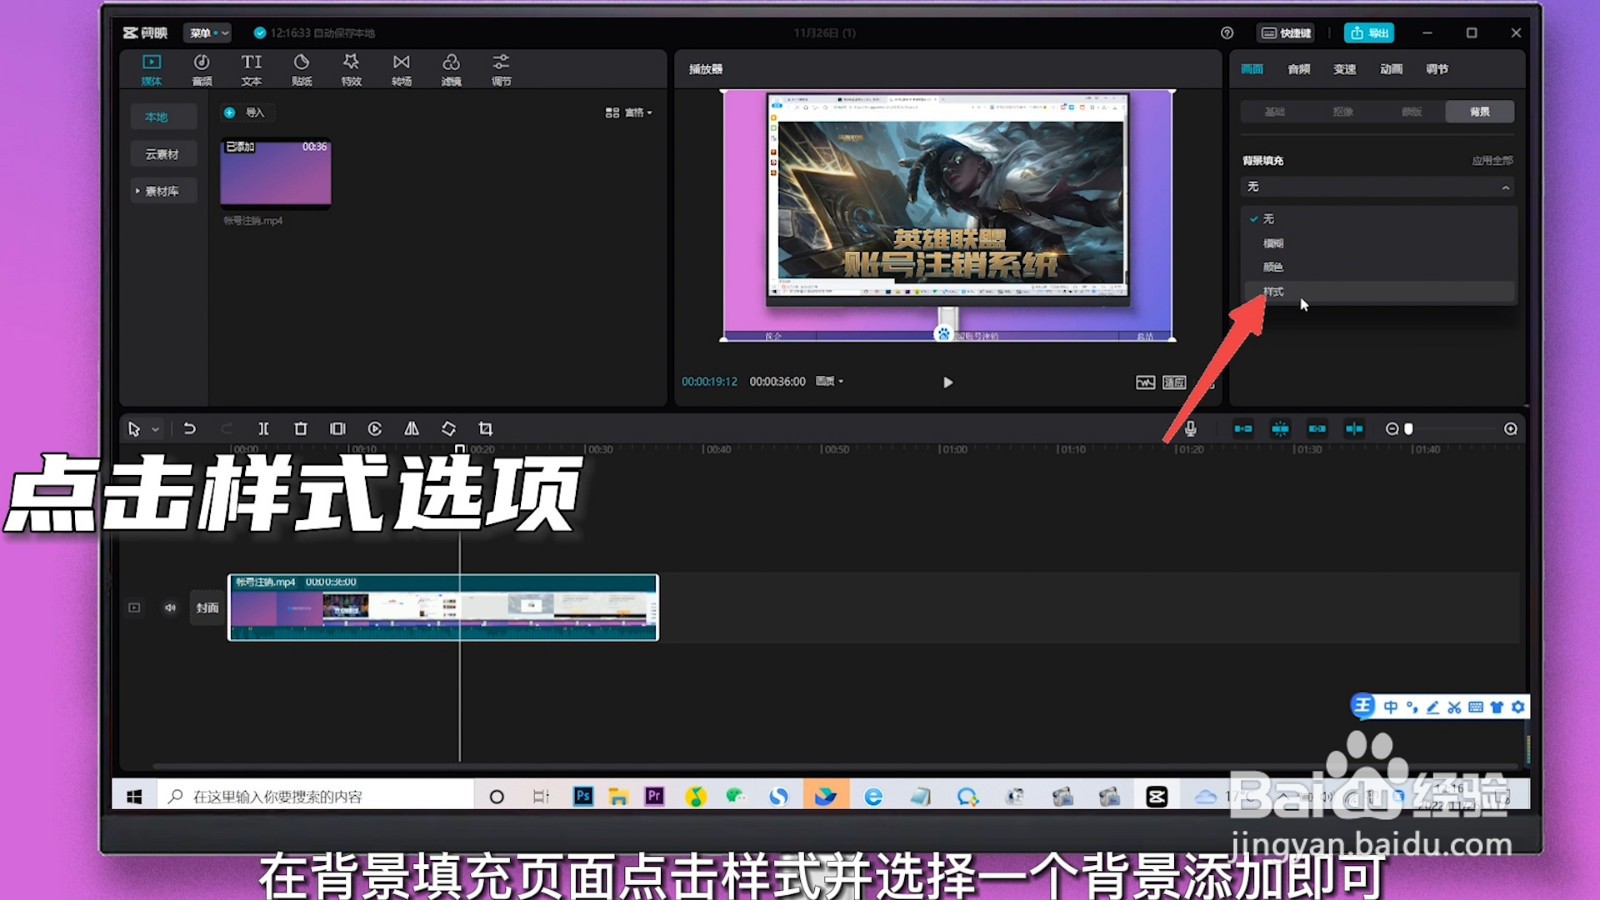Image resolution: width=1600 pixels, height=900 pixels.
Task: Open the player quality dropdown
Action: click(829, 381)
